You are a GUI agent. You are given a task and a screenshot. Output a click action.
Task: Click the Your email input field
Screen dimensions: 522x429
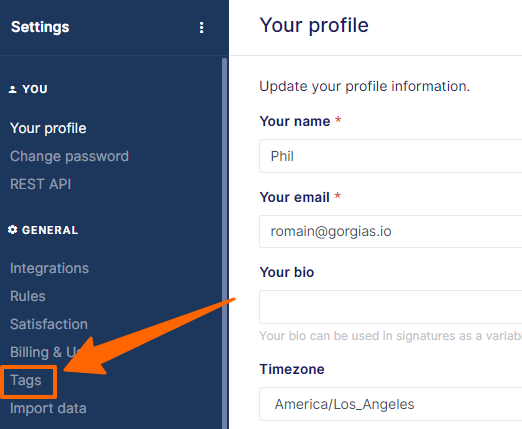[x=391, y=231]
